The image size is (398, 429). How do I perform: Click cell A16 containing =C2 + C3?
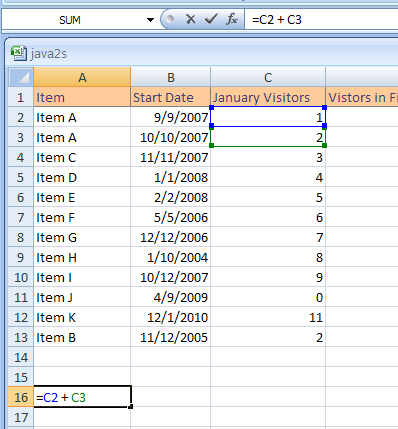pyautogui.click(x=82, y=397)
